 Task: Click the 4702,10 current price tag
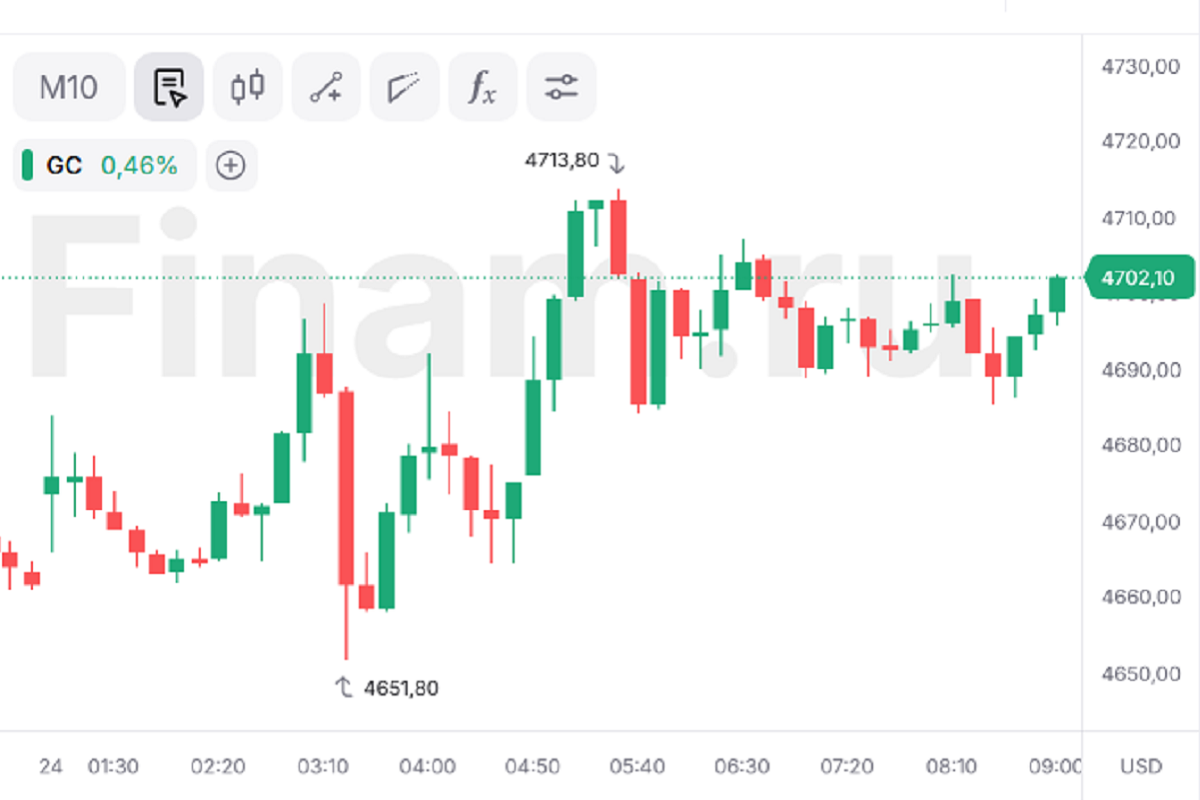[1140, 277]
